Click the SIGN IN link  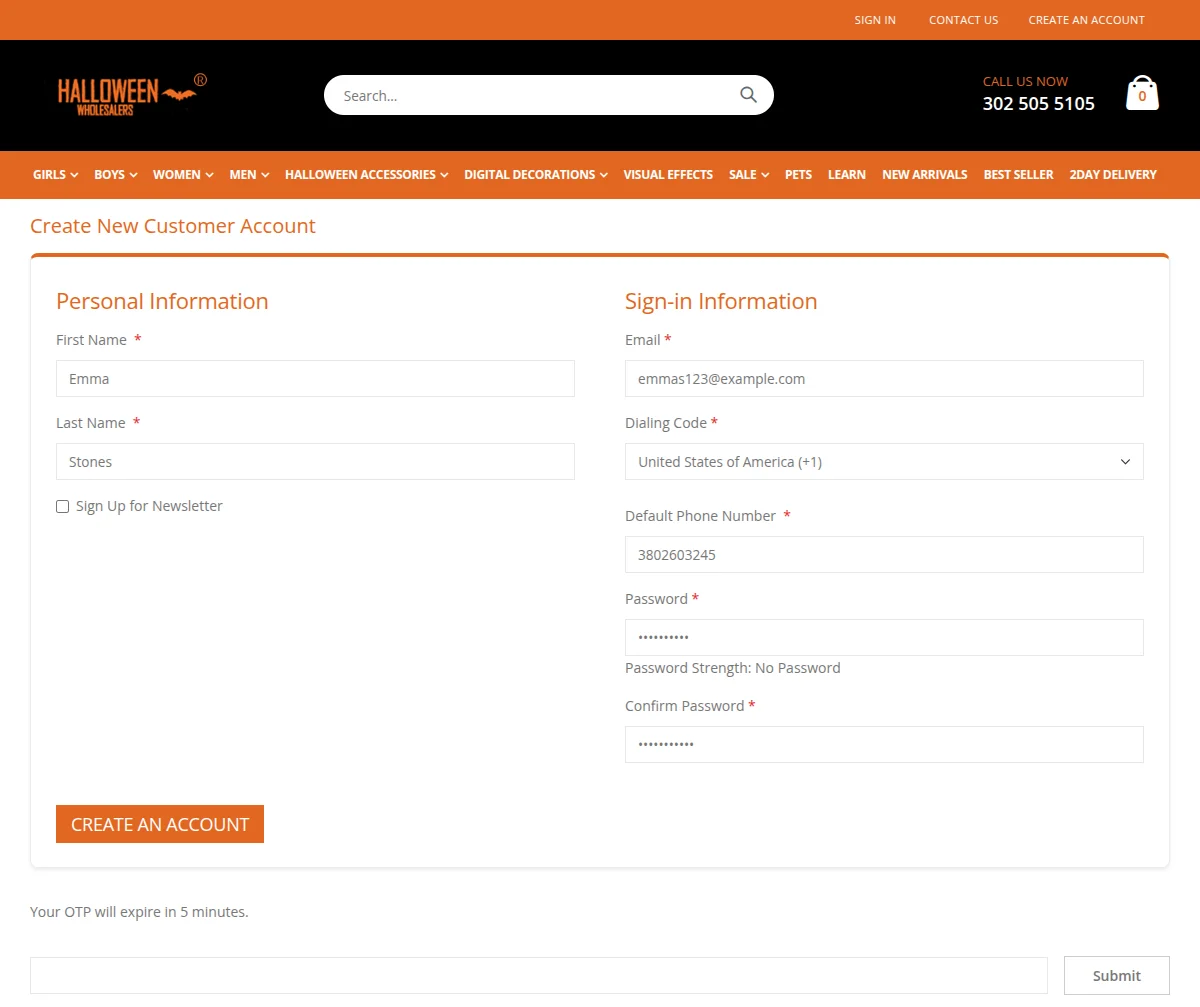pos(875,19)
